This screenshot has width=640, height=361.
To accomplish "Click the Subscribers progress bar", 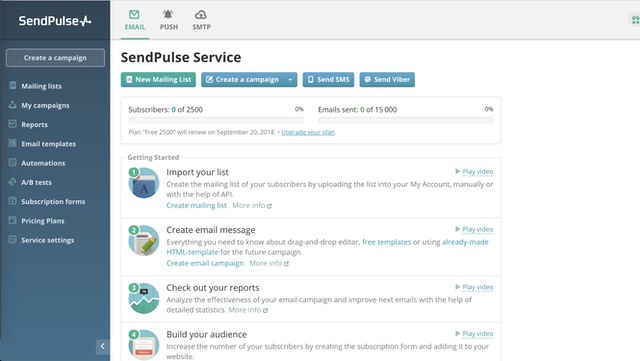I will coord(216,120).
